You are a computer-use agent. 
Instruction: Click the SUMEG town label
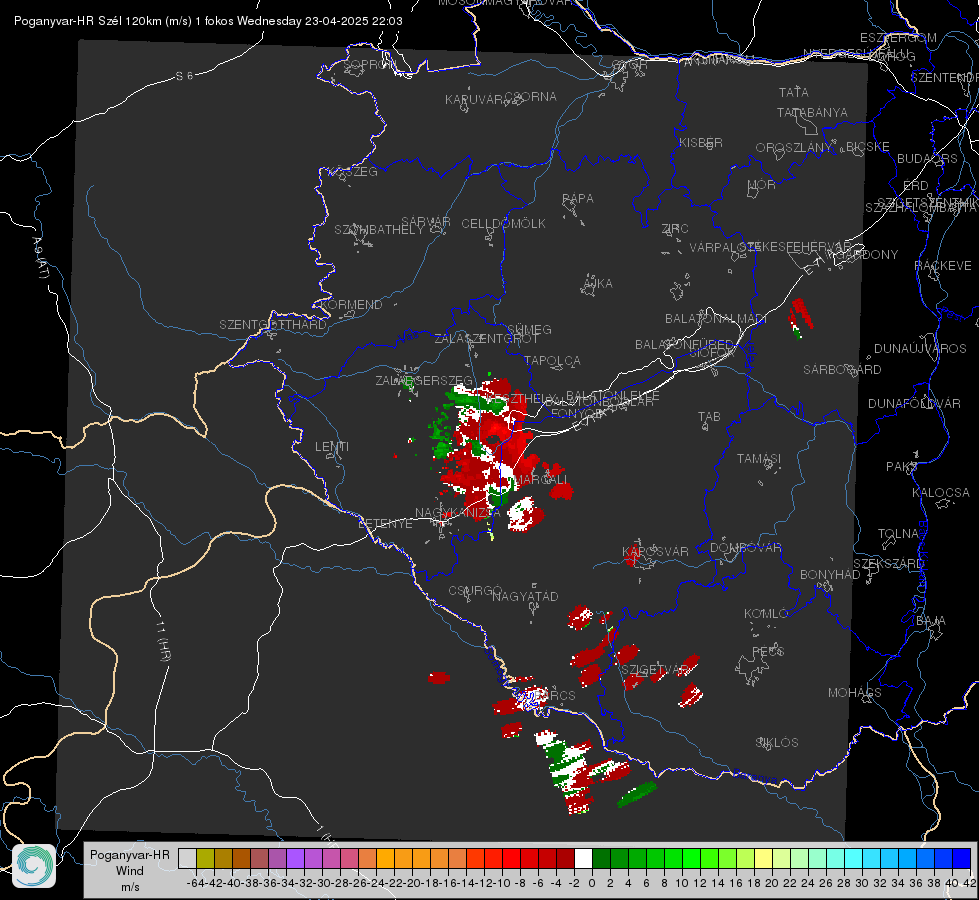tap(529, 329)
